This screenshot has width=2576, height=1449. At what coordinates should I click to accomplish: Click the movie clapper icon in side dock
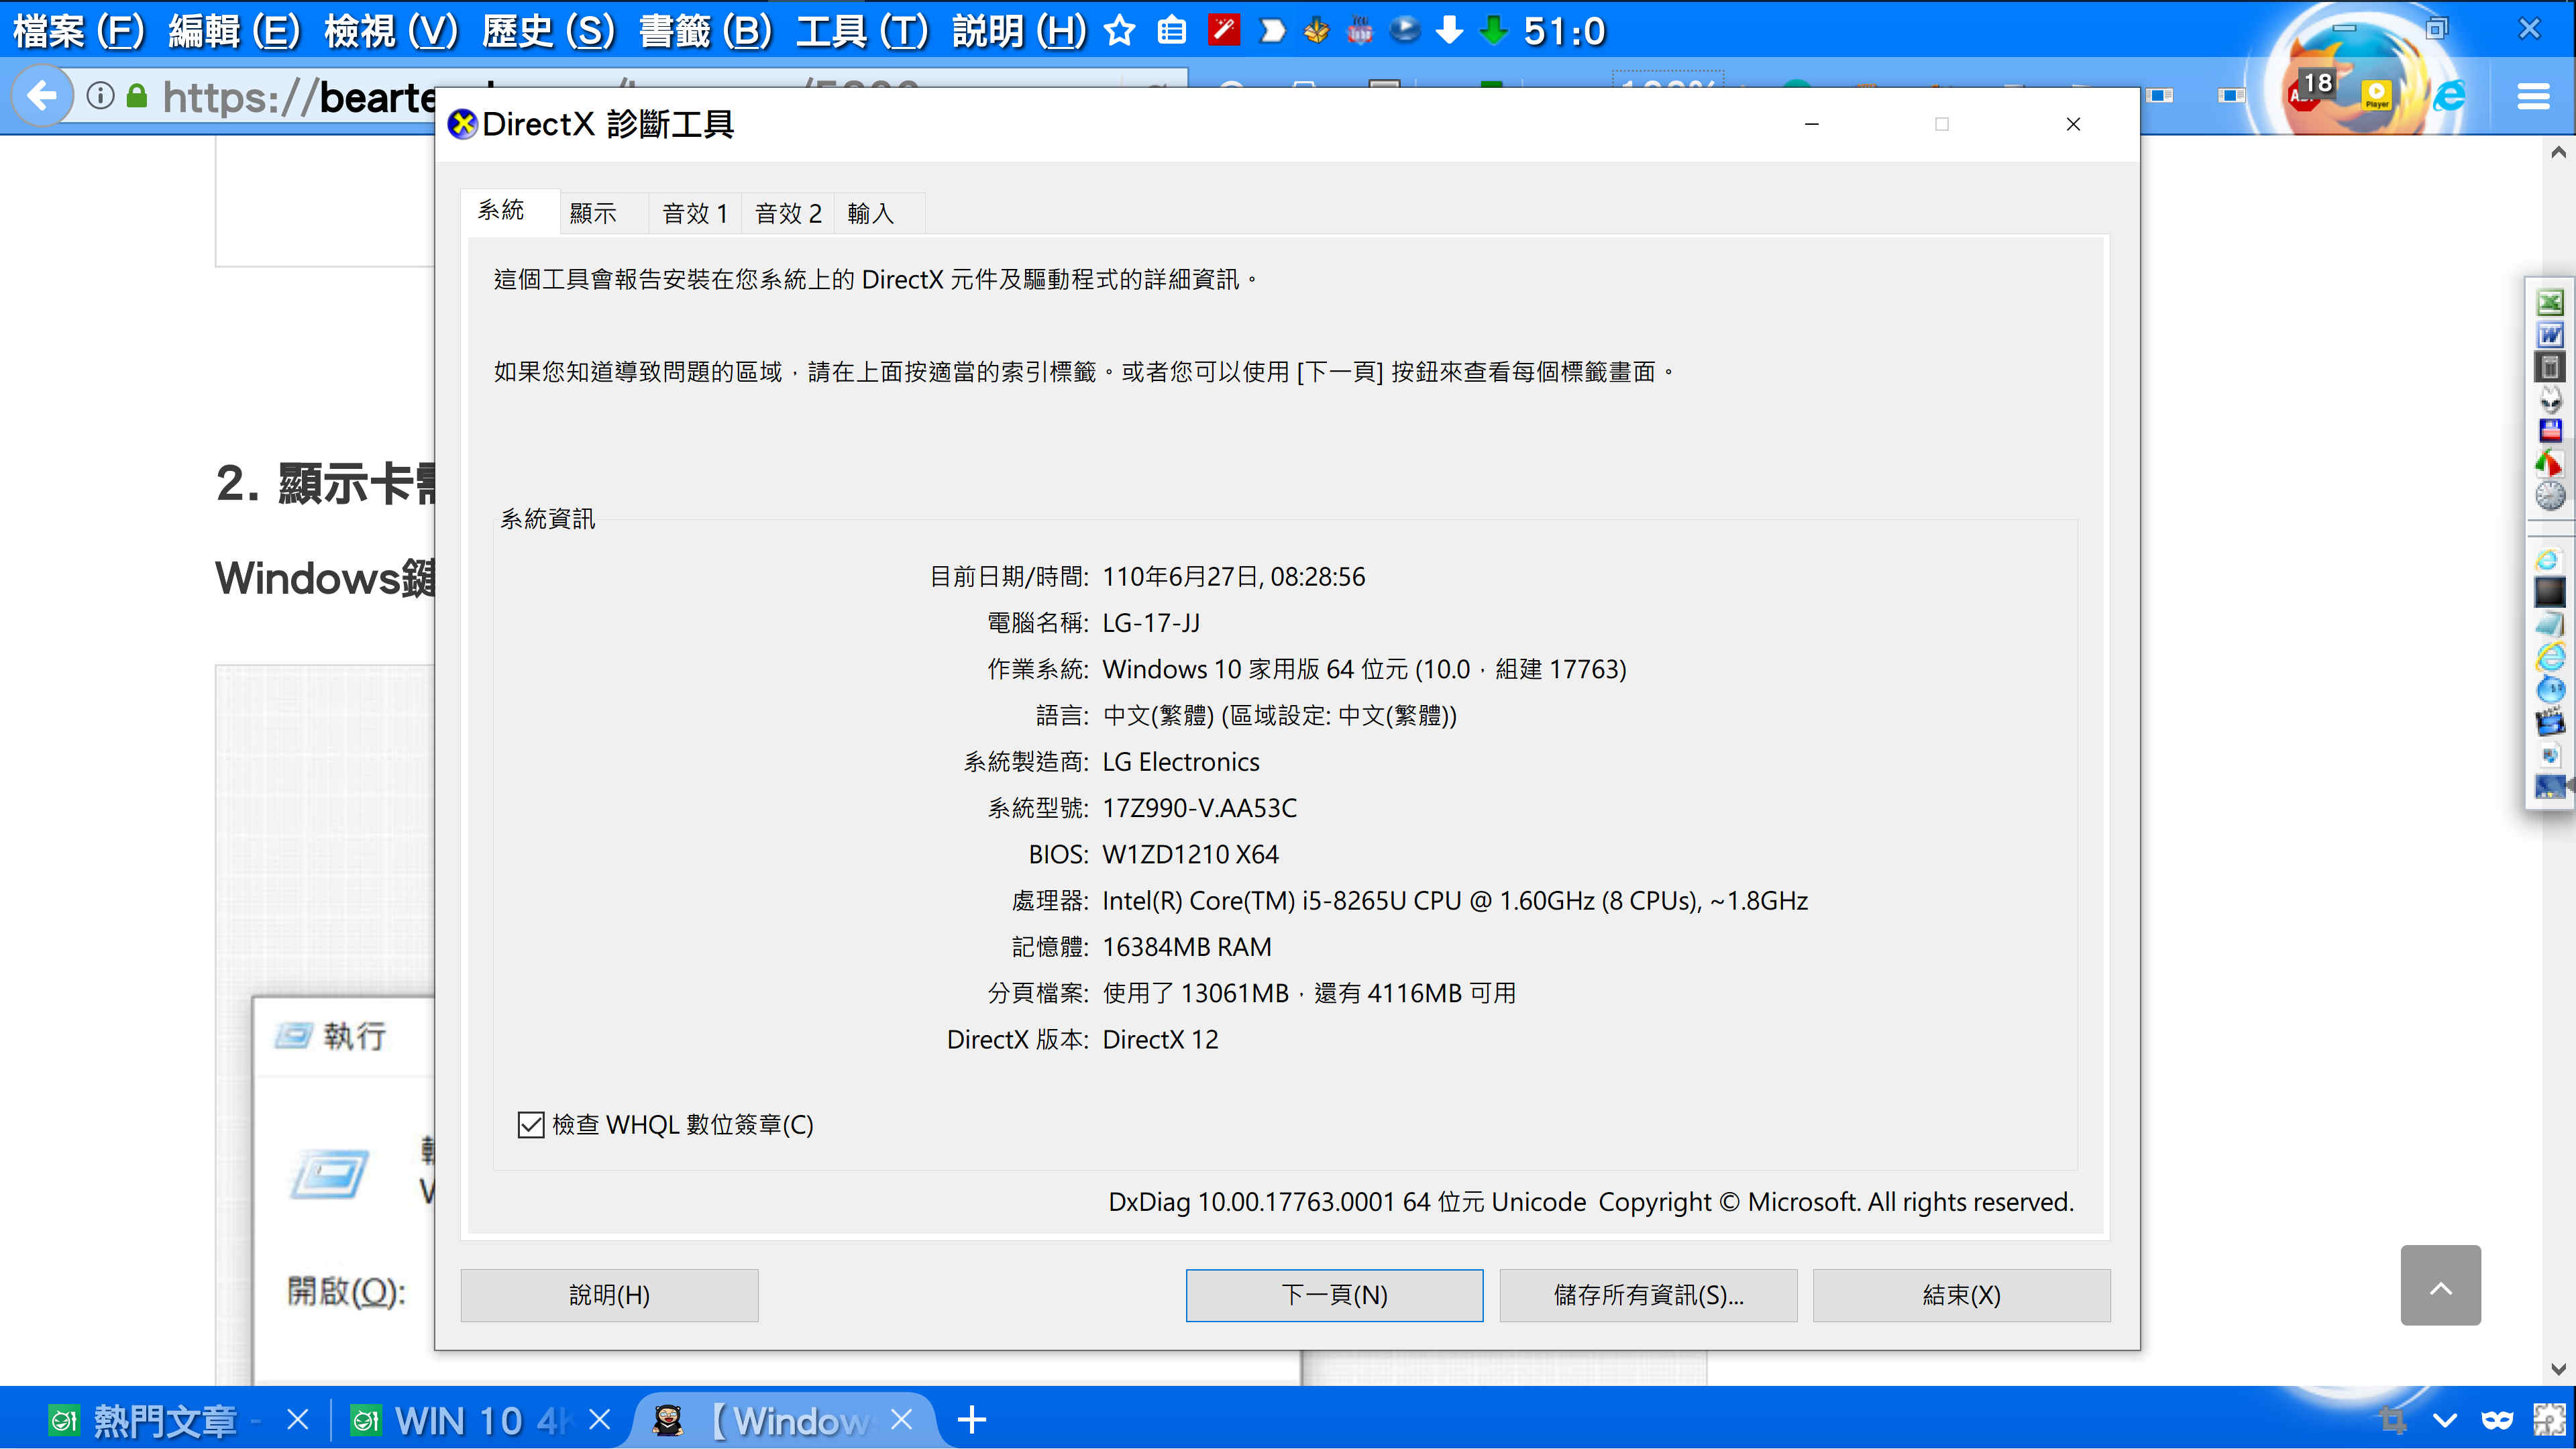(x=2550, y=721)
